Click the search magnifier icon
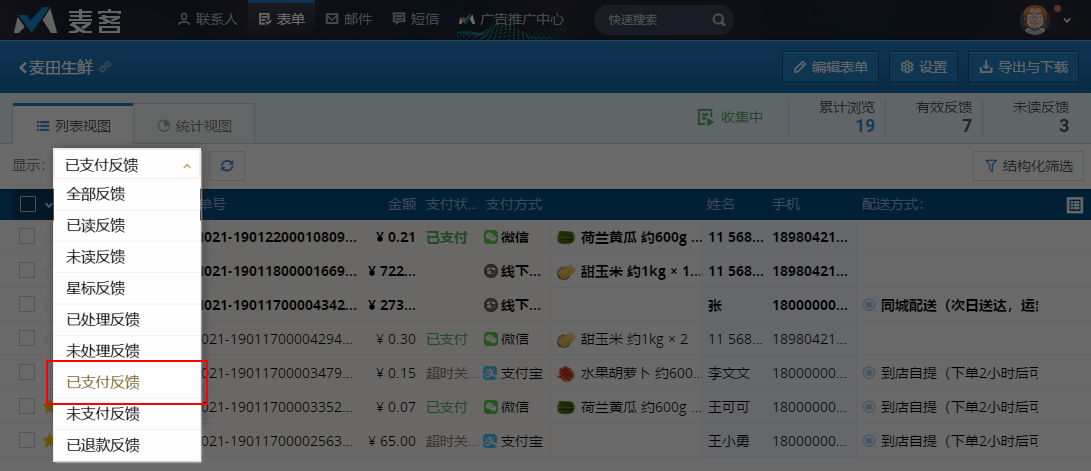The height and width of the screenshot is (471, 1091). coord(718,19)
